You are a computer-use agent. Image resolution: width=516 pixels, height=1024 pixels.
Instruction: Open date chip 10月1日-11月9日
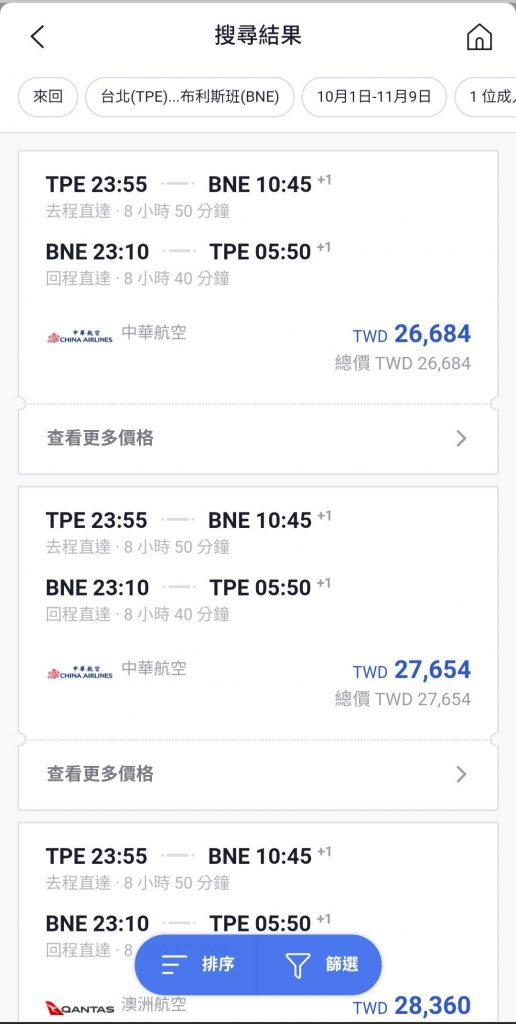(x=374, y=97)
